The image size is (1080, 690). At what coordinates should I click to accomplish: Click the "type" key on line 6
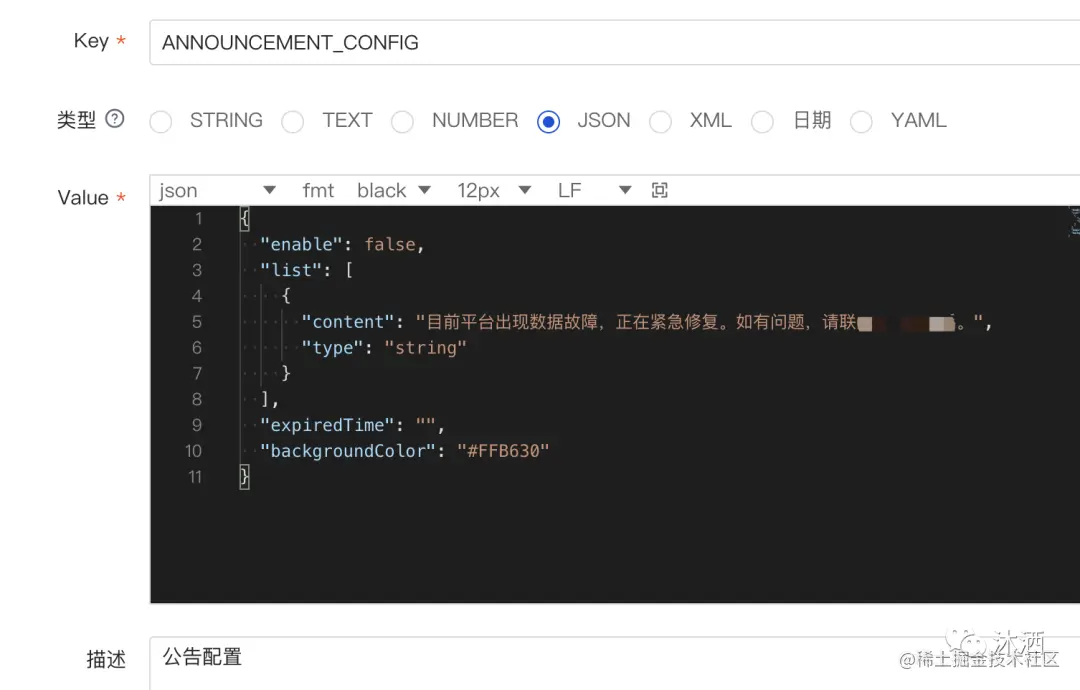[x=332, y=348]
